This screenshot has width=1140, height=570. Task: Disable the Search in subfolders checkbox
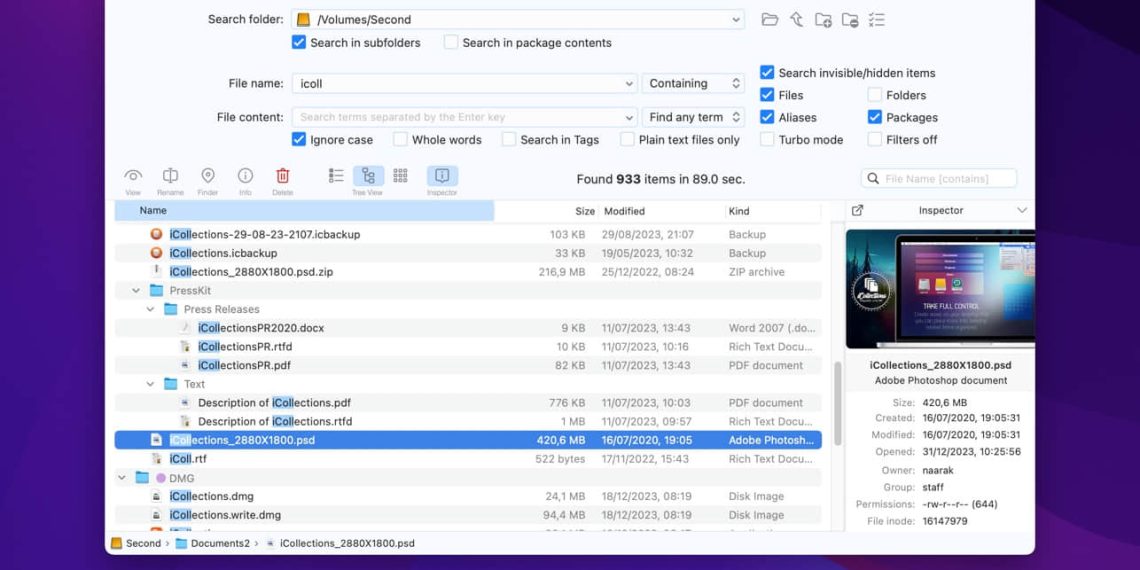tap(299, 43)
